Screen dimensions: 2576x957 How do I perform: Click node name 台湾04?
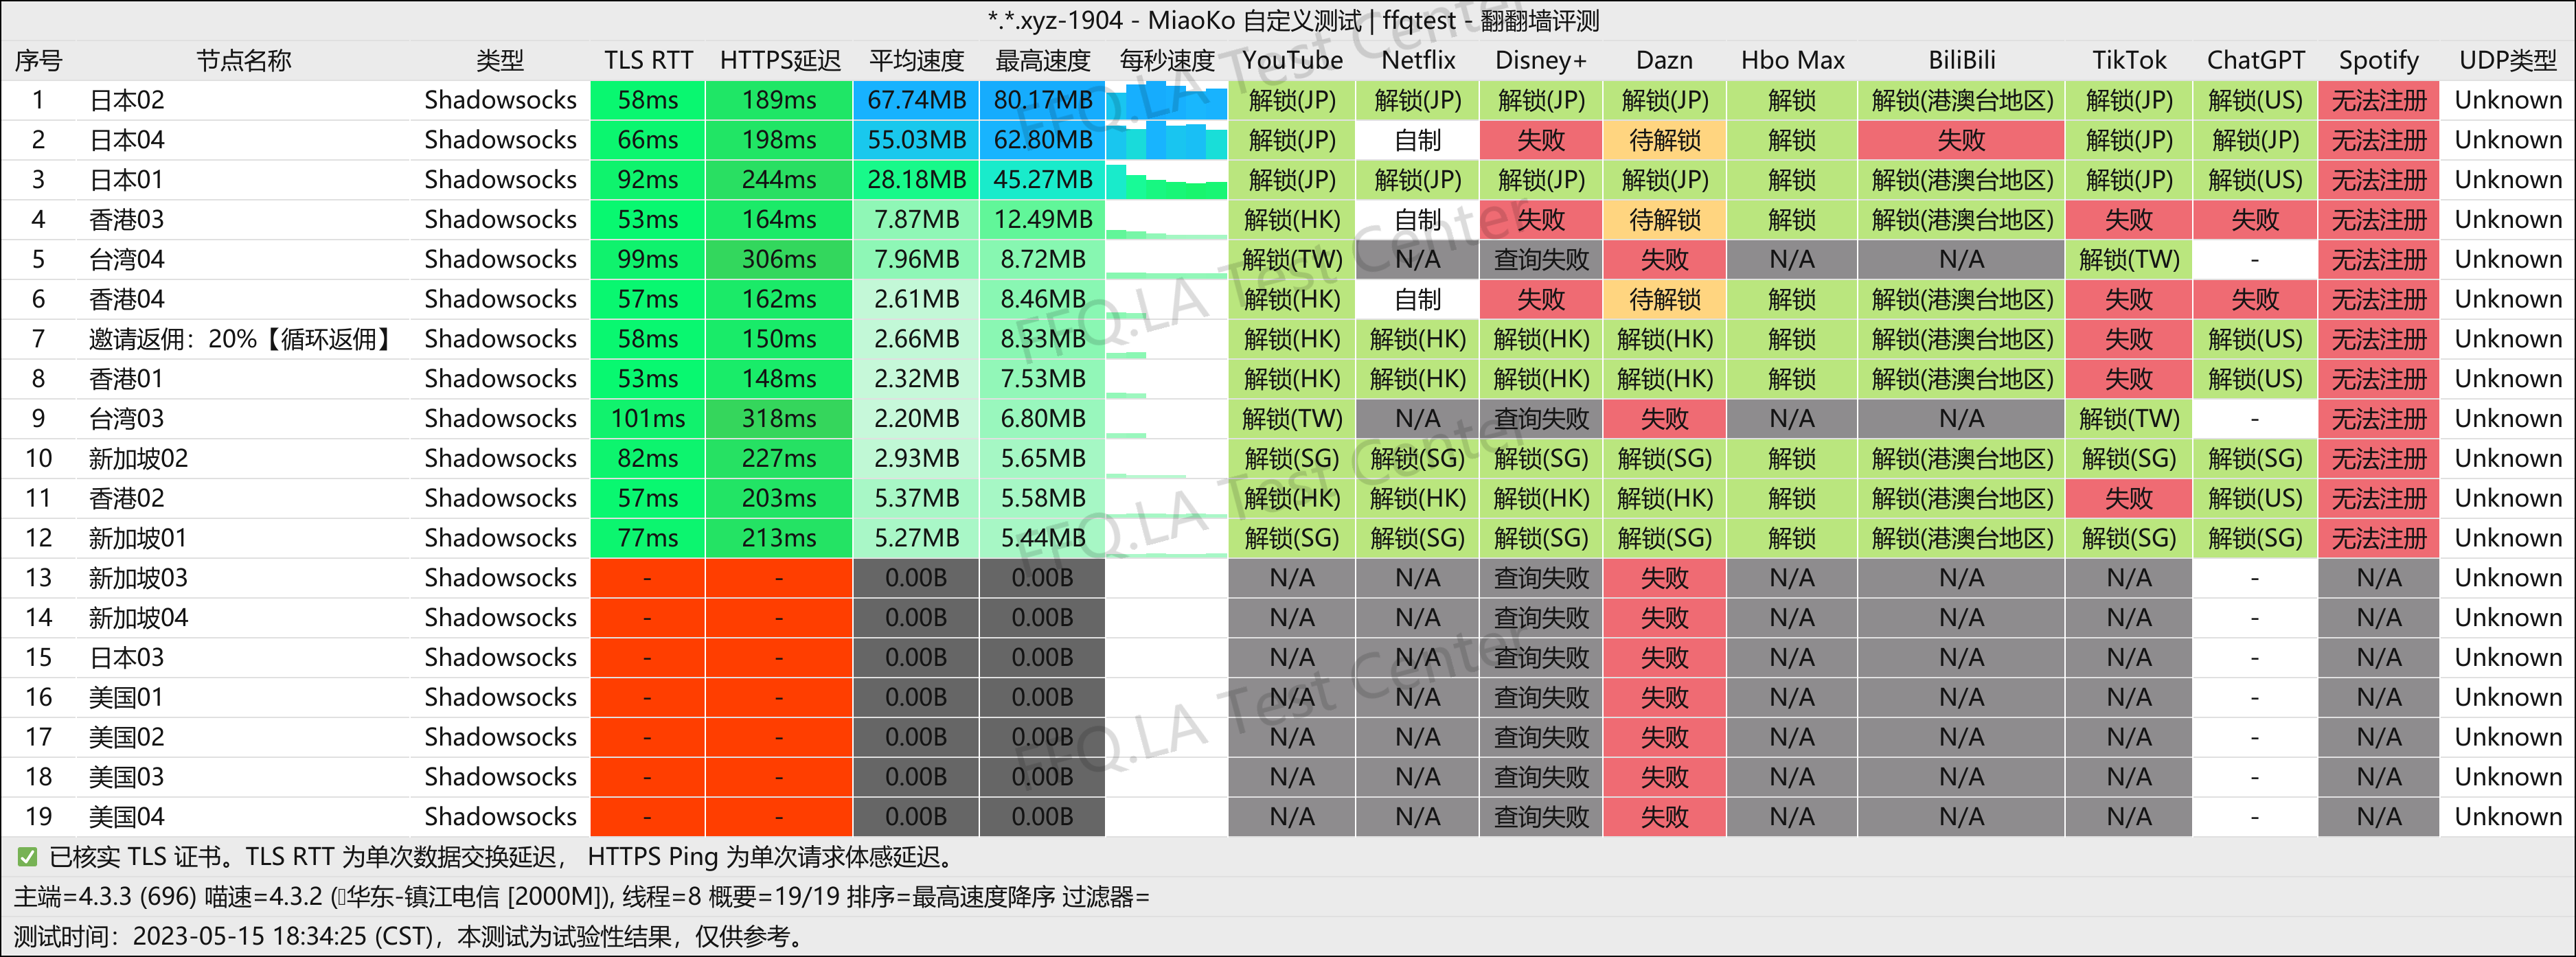point(126,259)
